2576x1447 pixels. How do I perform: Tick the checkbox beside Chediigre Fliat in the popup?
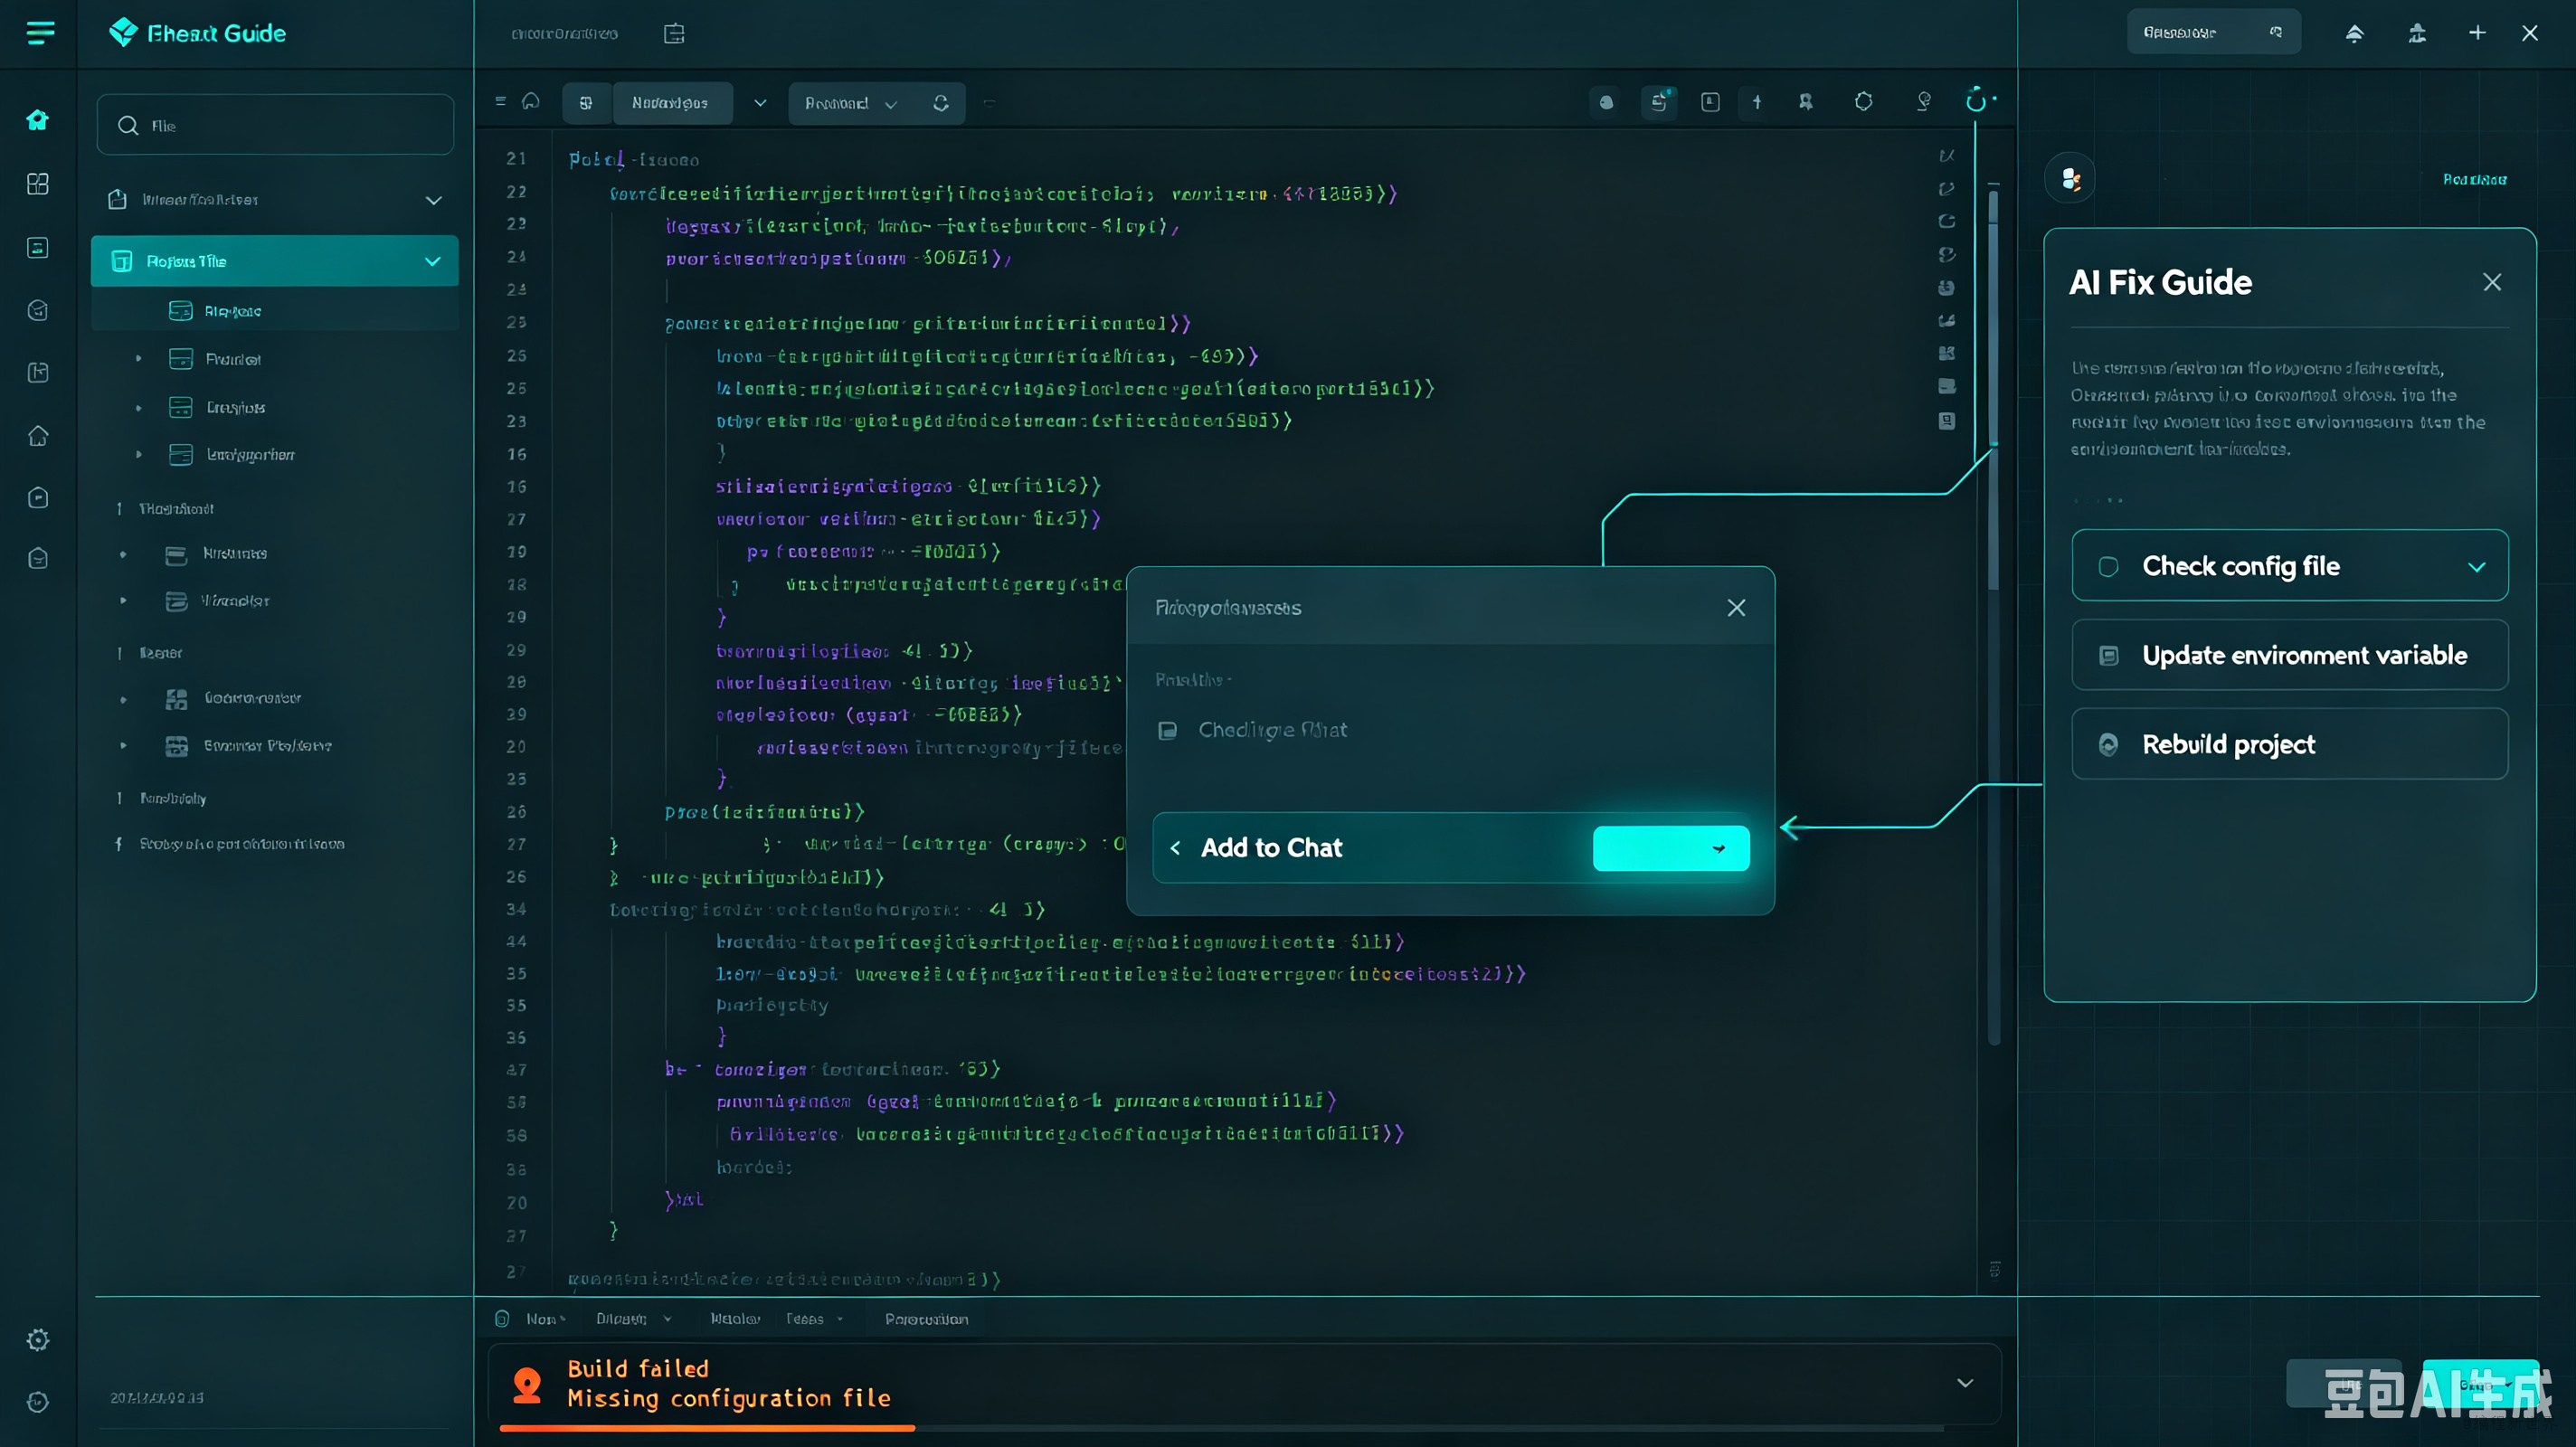(1167, 731)
